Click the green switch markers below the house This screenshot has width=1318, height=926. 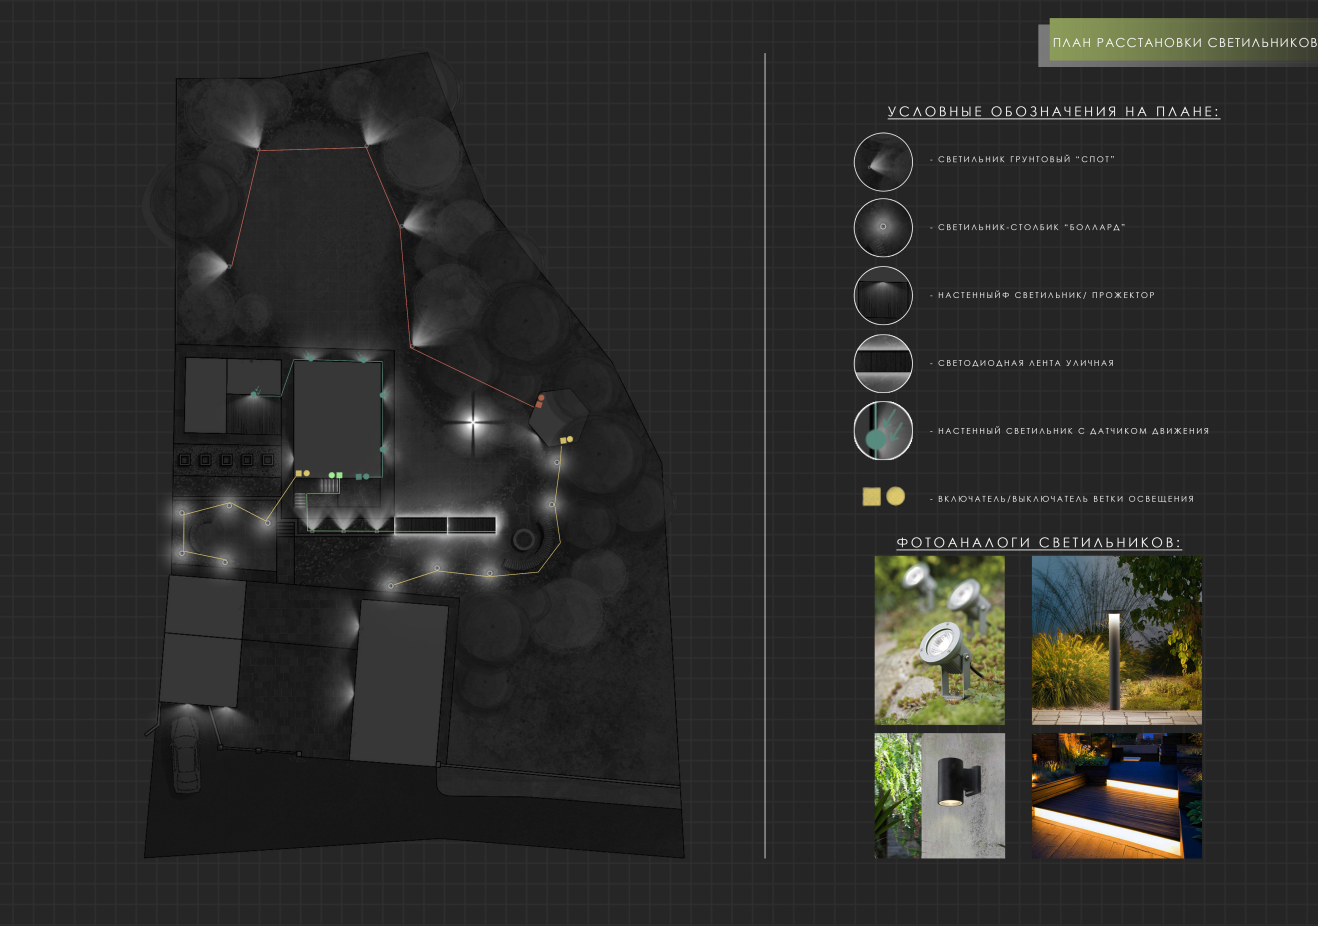pyautogui.click(x=336, y=475)
